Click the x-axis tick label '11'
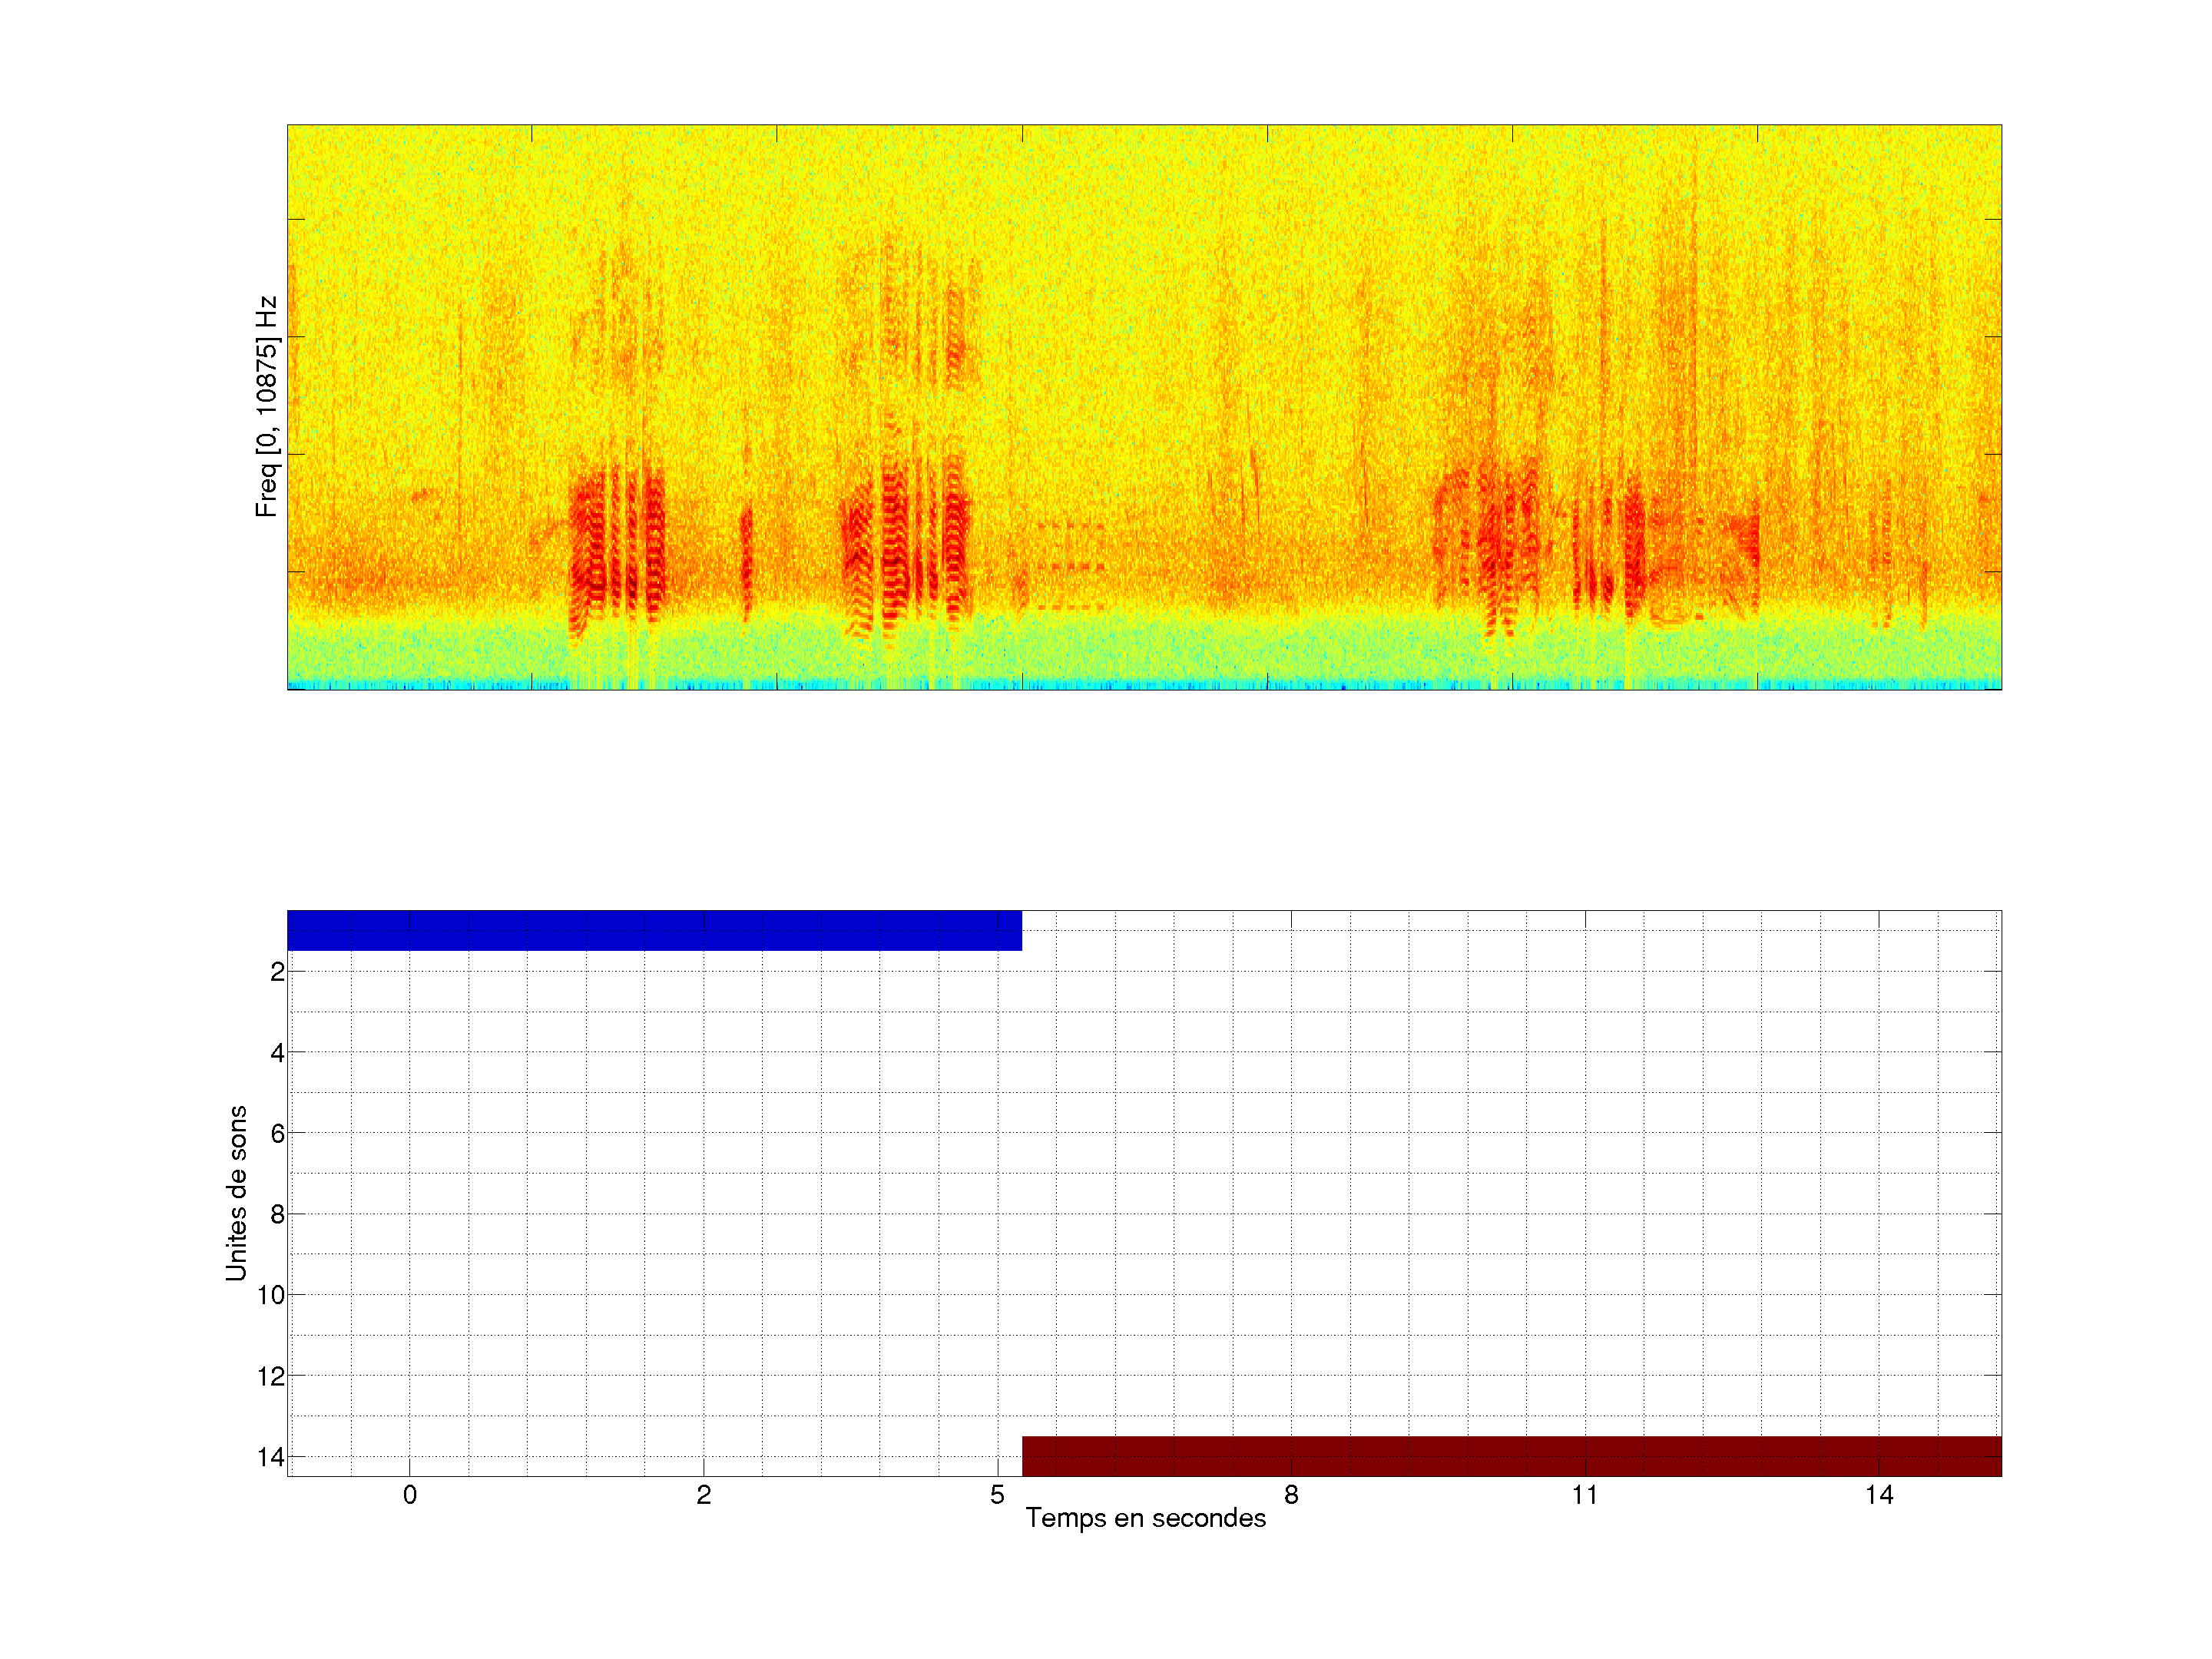Image resolution: width=2212 pixels, height=1659 pixels. [1584, 1495]
